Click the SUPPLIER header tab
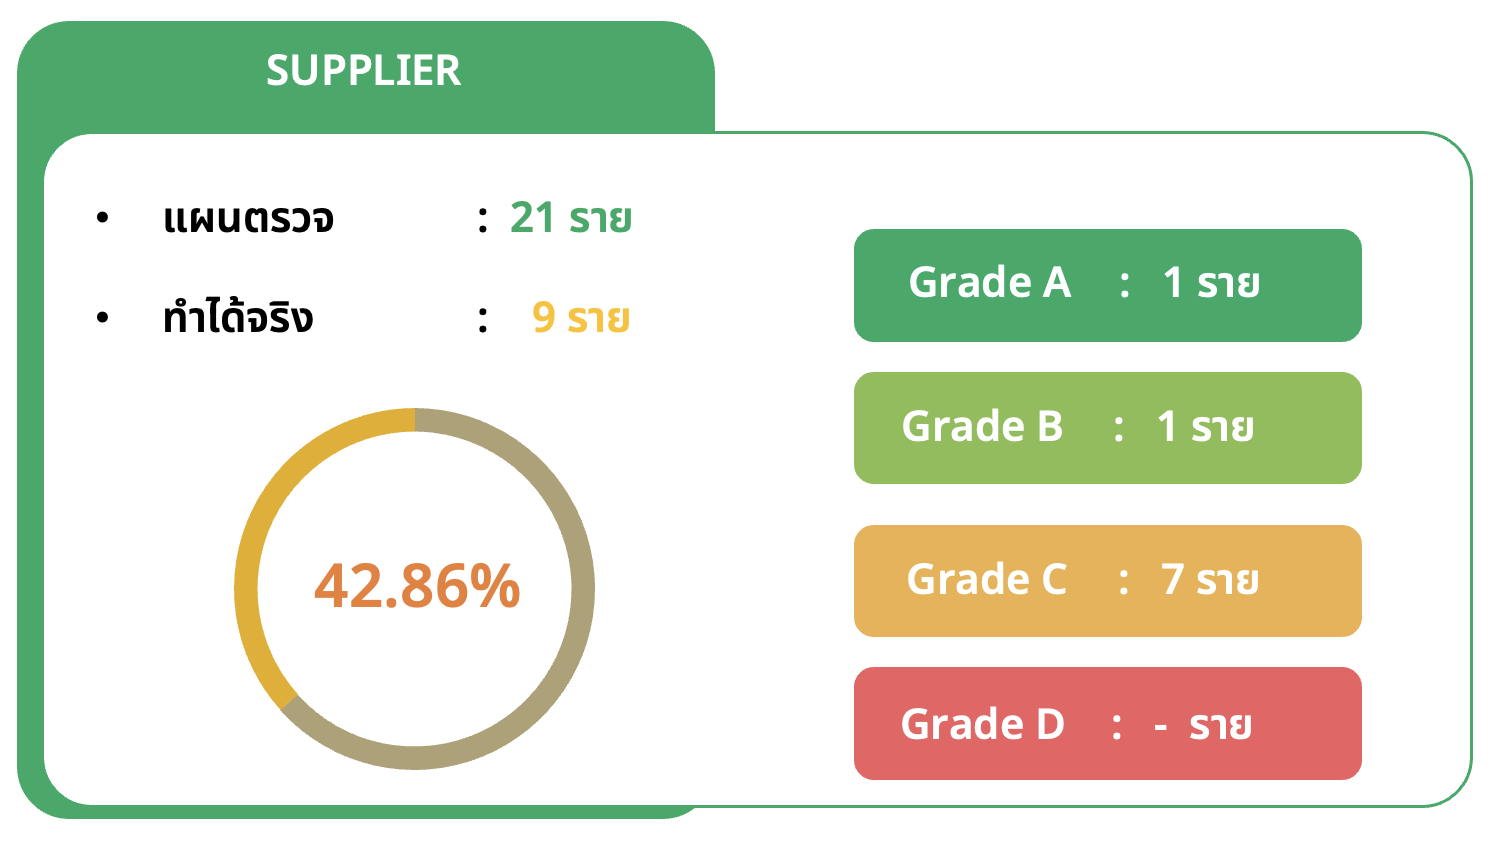 click(364, 71)
